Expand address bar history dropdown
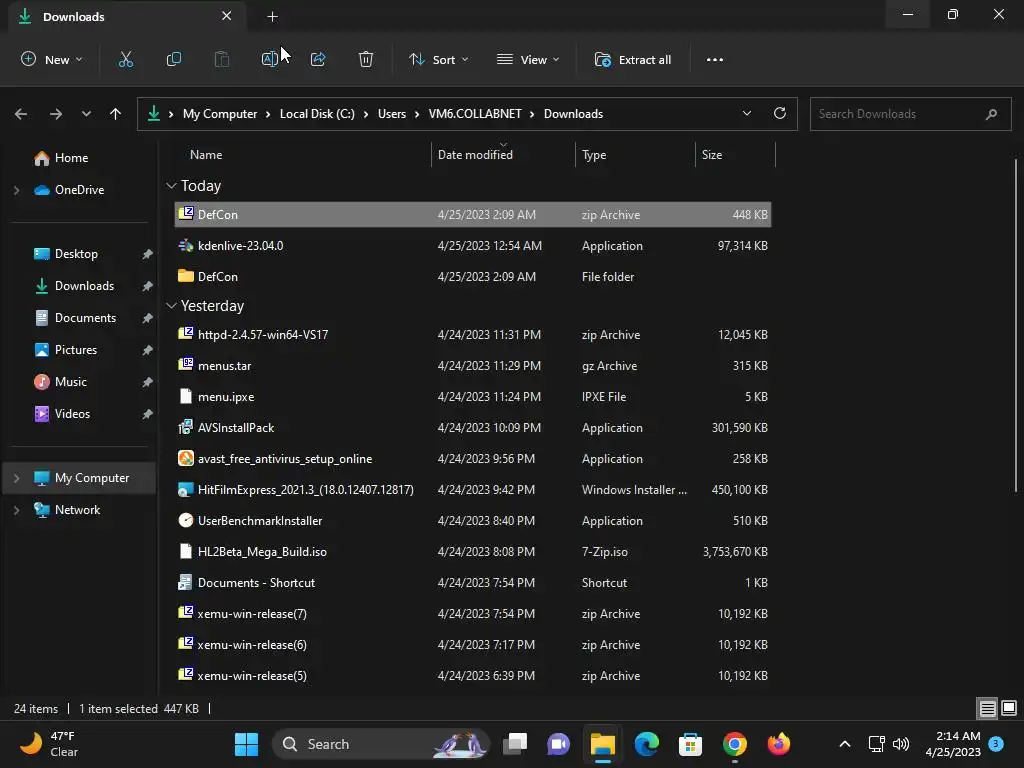The image size is (1024, 768). point(746,113)
